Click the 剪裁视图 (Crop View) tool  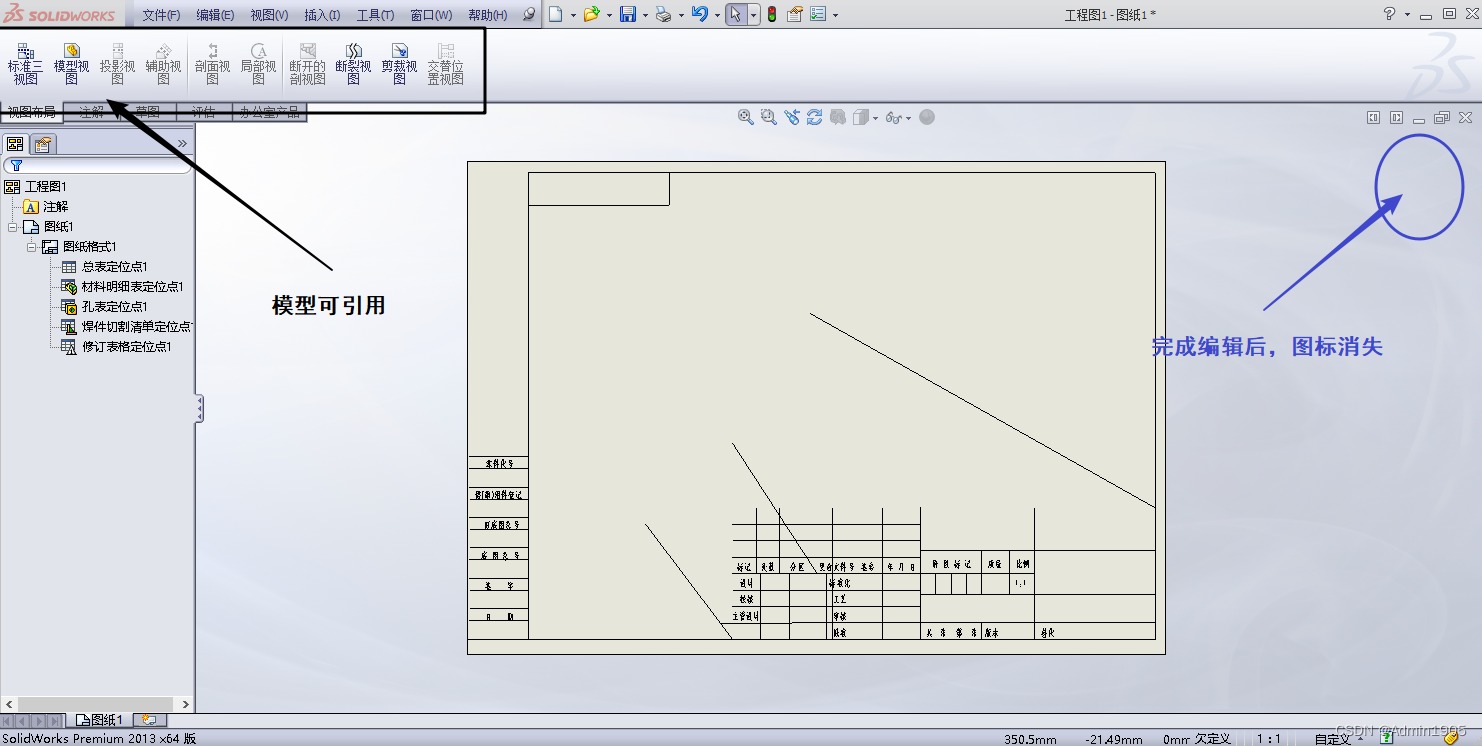point(399,64)
